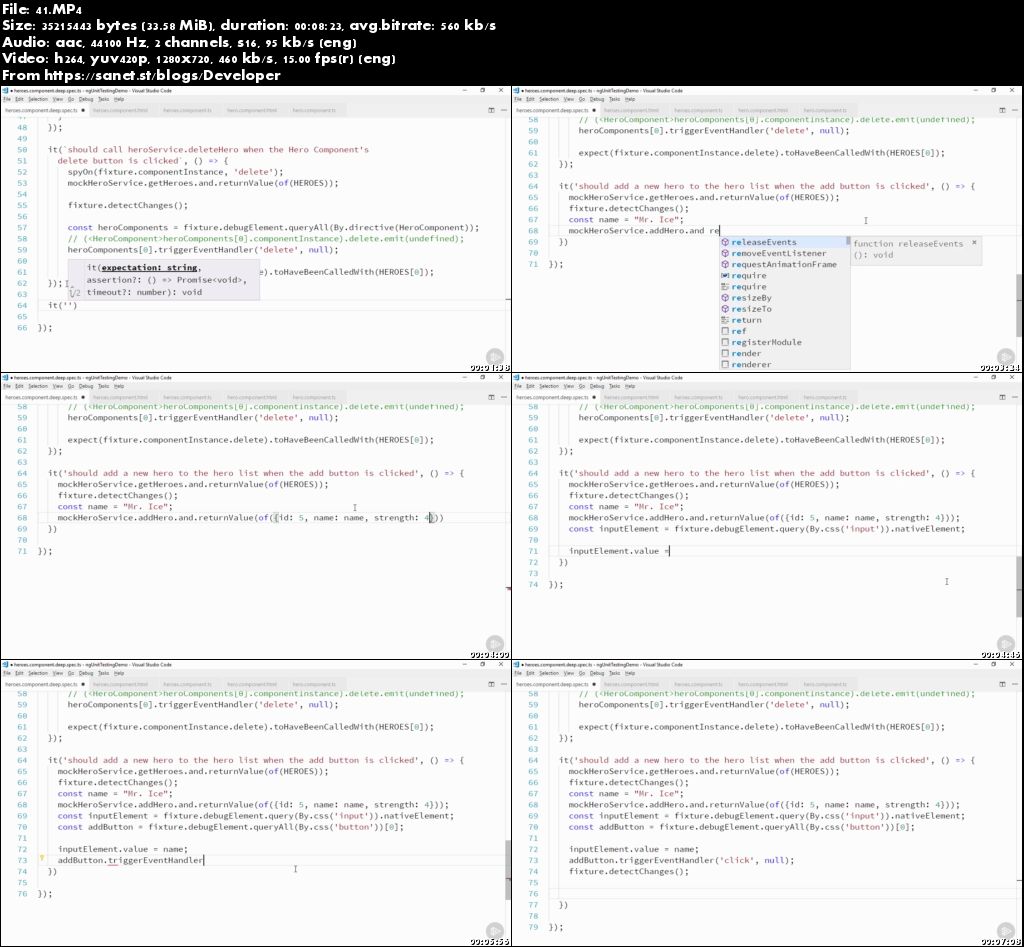Select the releaseEvents suggestion icon
1024x947 pixels.
point(725,242)
